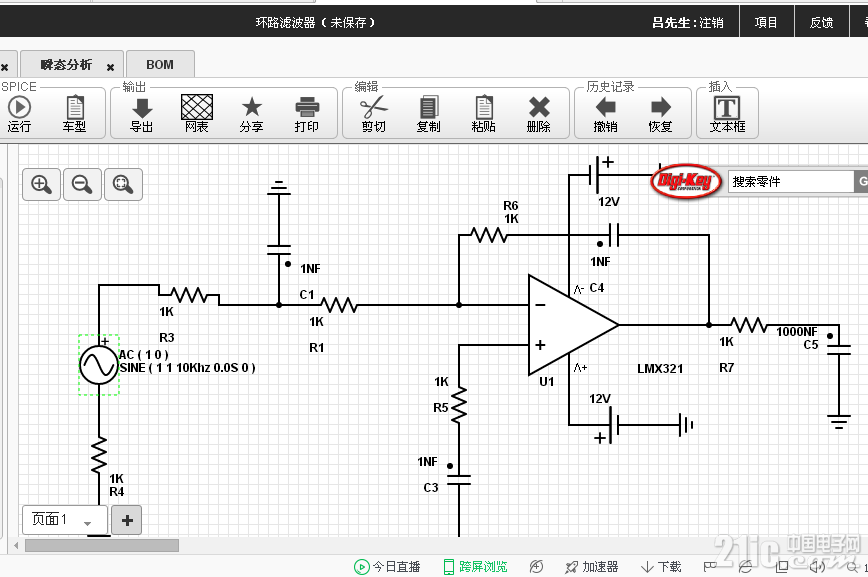Click the horizontal scrollbar thumb
Screen dimensions: 868x577
102,546
